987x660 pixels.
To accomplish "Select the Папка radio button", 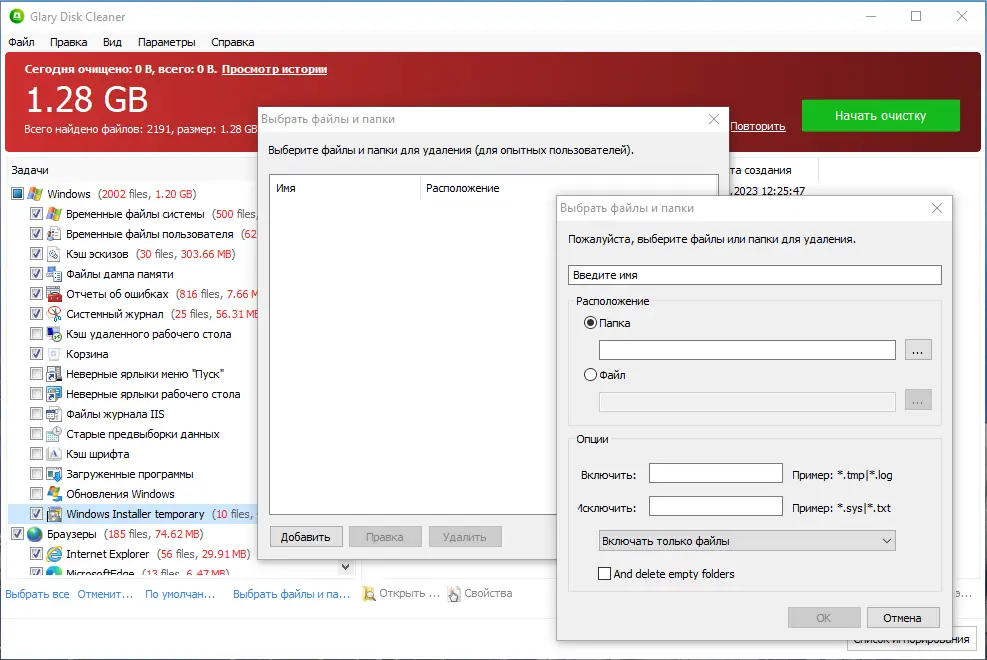I will coord(590,323).
